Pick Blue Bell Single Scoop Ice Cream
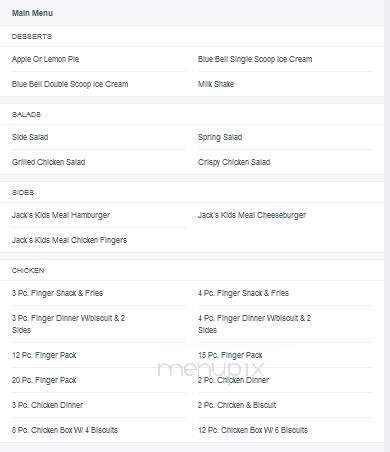Viewport: 390px width, 452px height. pos(255,59)
